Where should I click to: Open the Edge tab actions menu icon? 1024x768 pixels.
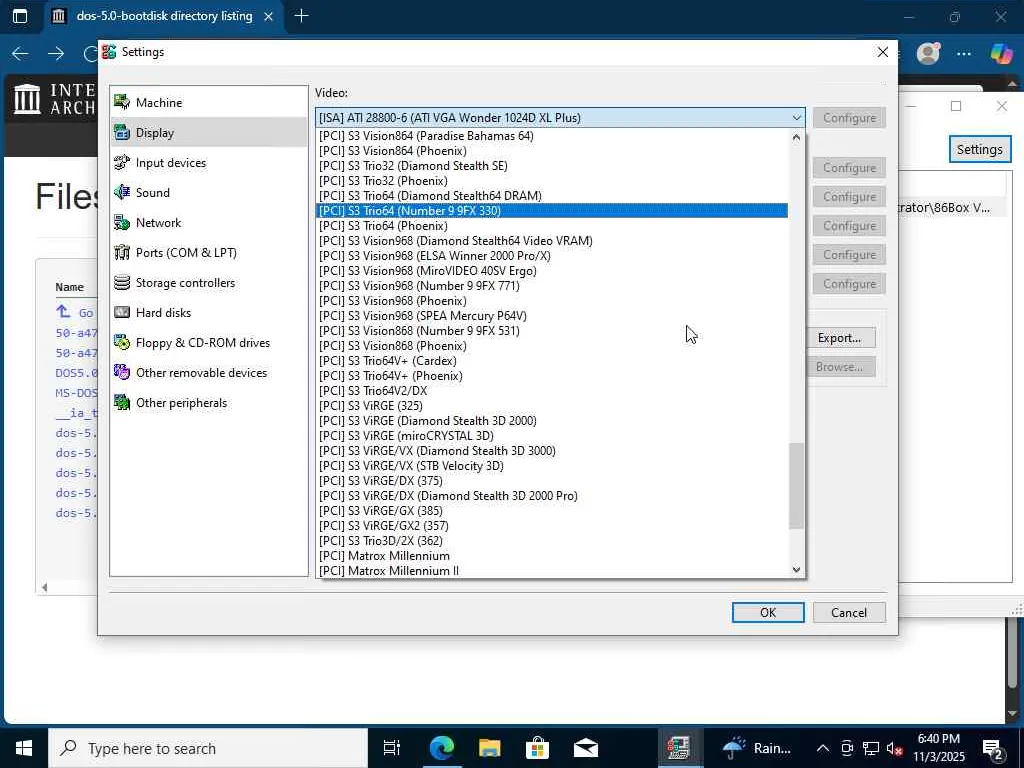(x=20, y=16)
